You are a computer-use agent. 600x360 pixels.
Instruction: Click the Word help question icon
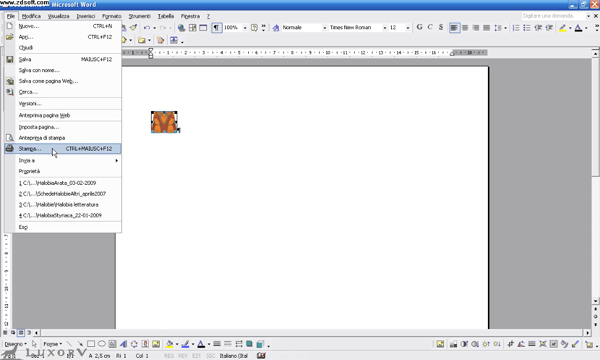(x=254, y=28)
